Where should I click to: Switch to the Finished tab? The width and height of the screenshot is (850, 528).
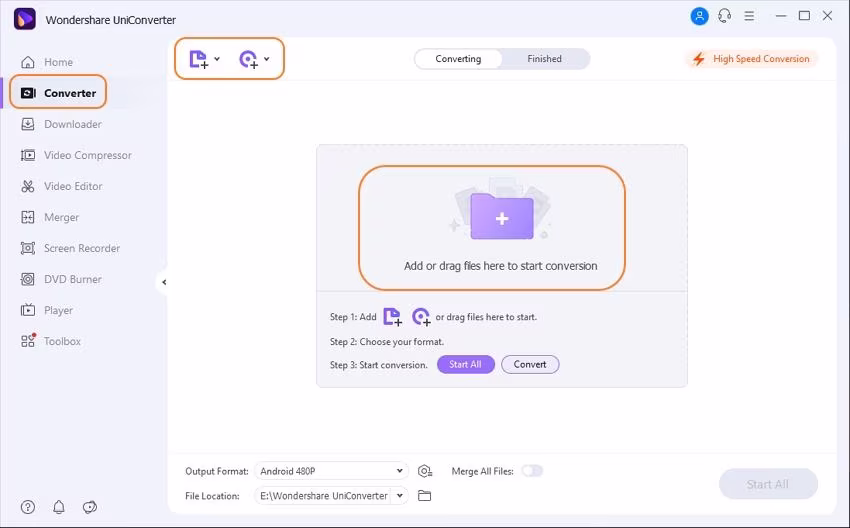coord(544,59)
